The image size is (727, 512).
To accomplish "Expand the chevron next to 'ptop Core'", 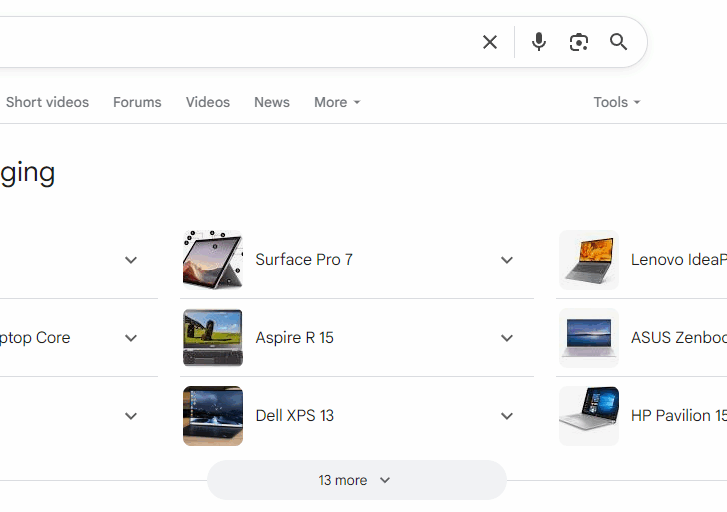I will click(131, 338).
